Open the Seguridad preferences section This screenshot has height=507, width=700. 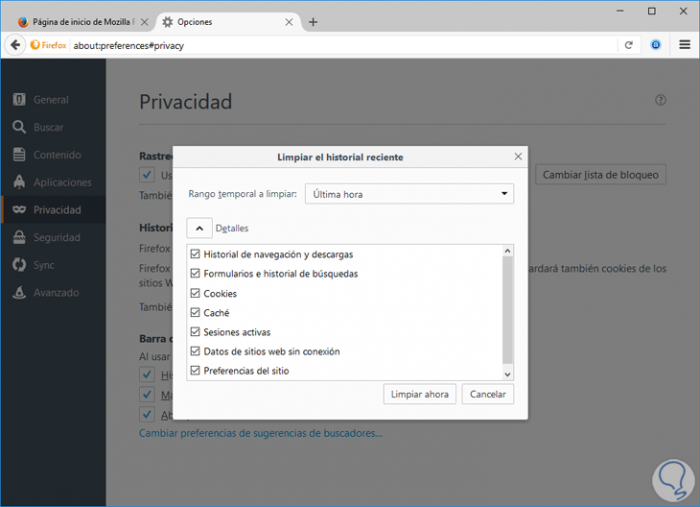[53, 237]
